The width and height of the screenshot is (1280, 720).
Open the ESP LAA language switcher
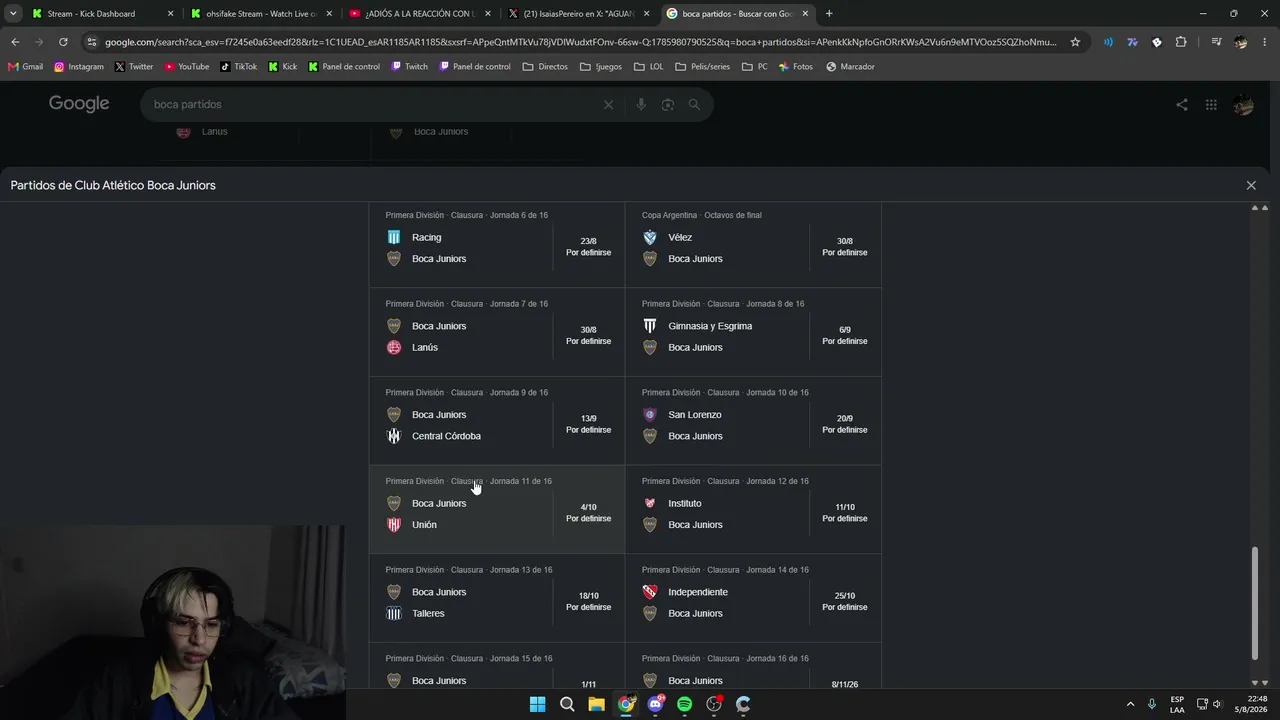(1177, 704)
